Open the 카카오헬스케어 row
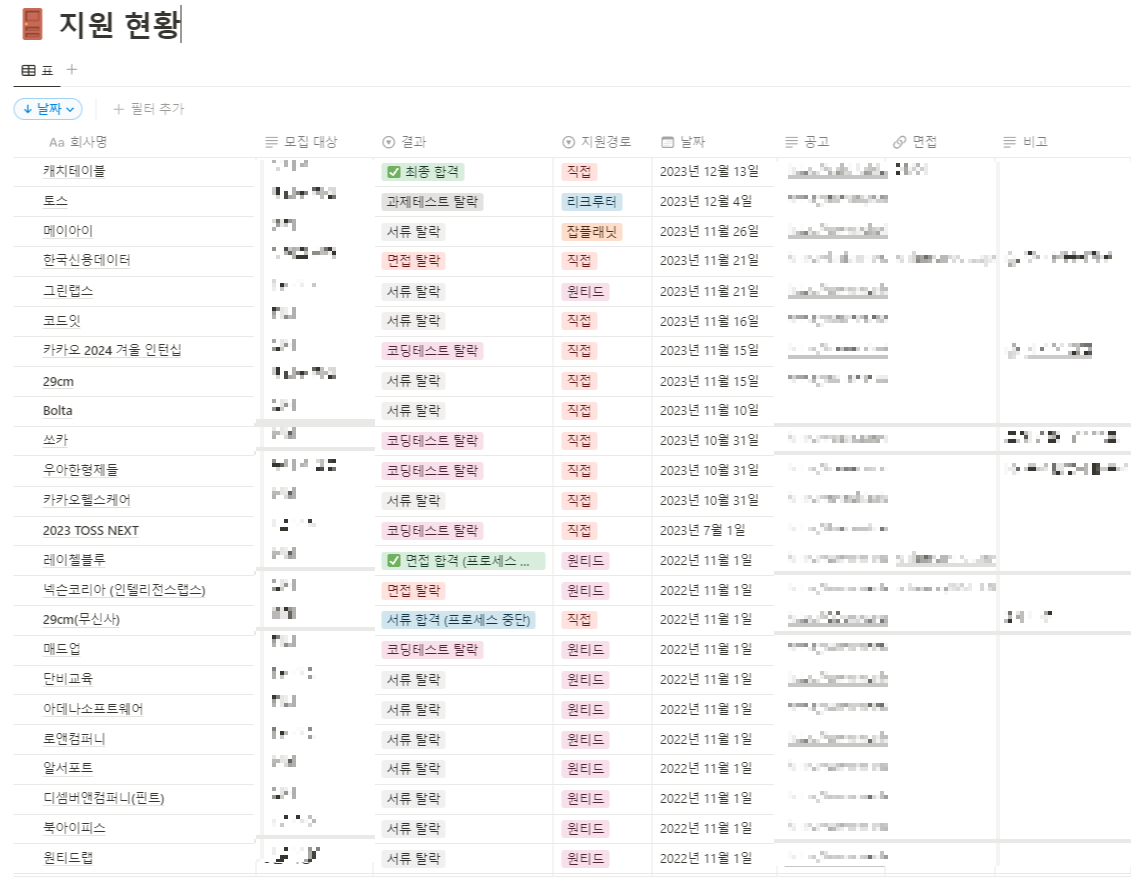The width and height of the screenshot is (1131, 879). pos(87,500)
